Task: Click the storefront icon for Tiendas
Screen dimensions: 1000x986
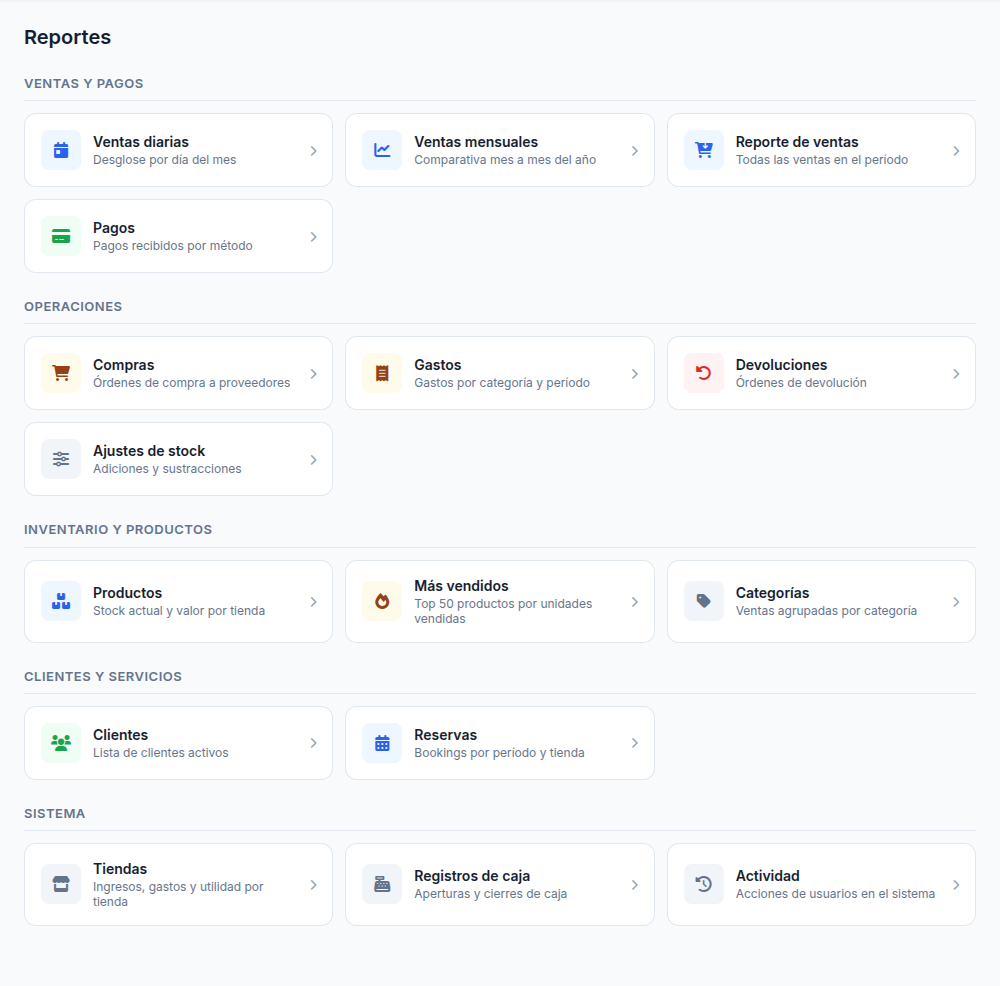Action: pyautogui.click(x=61, y=885)
